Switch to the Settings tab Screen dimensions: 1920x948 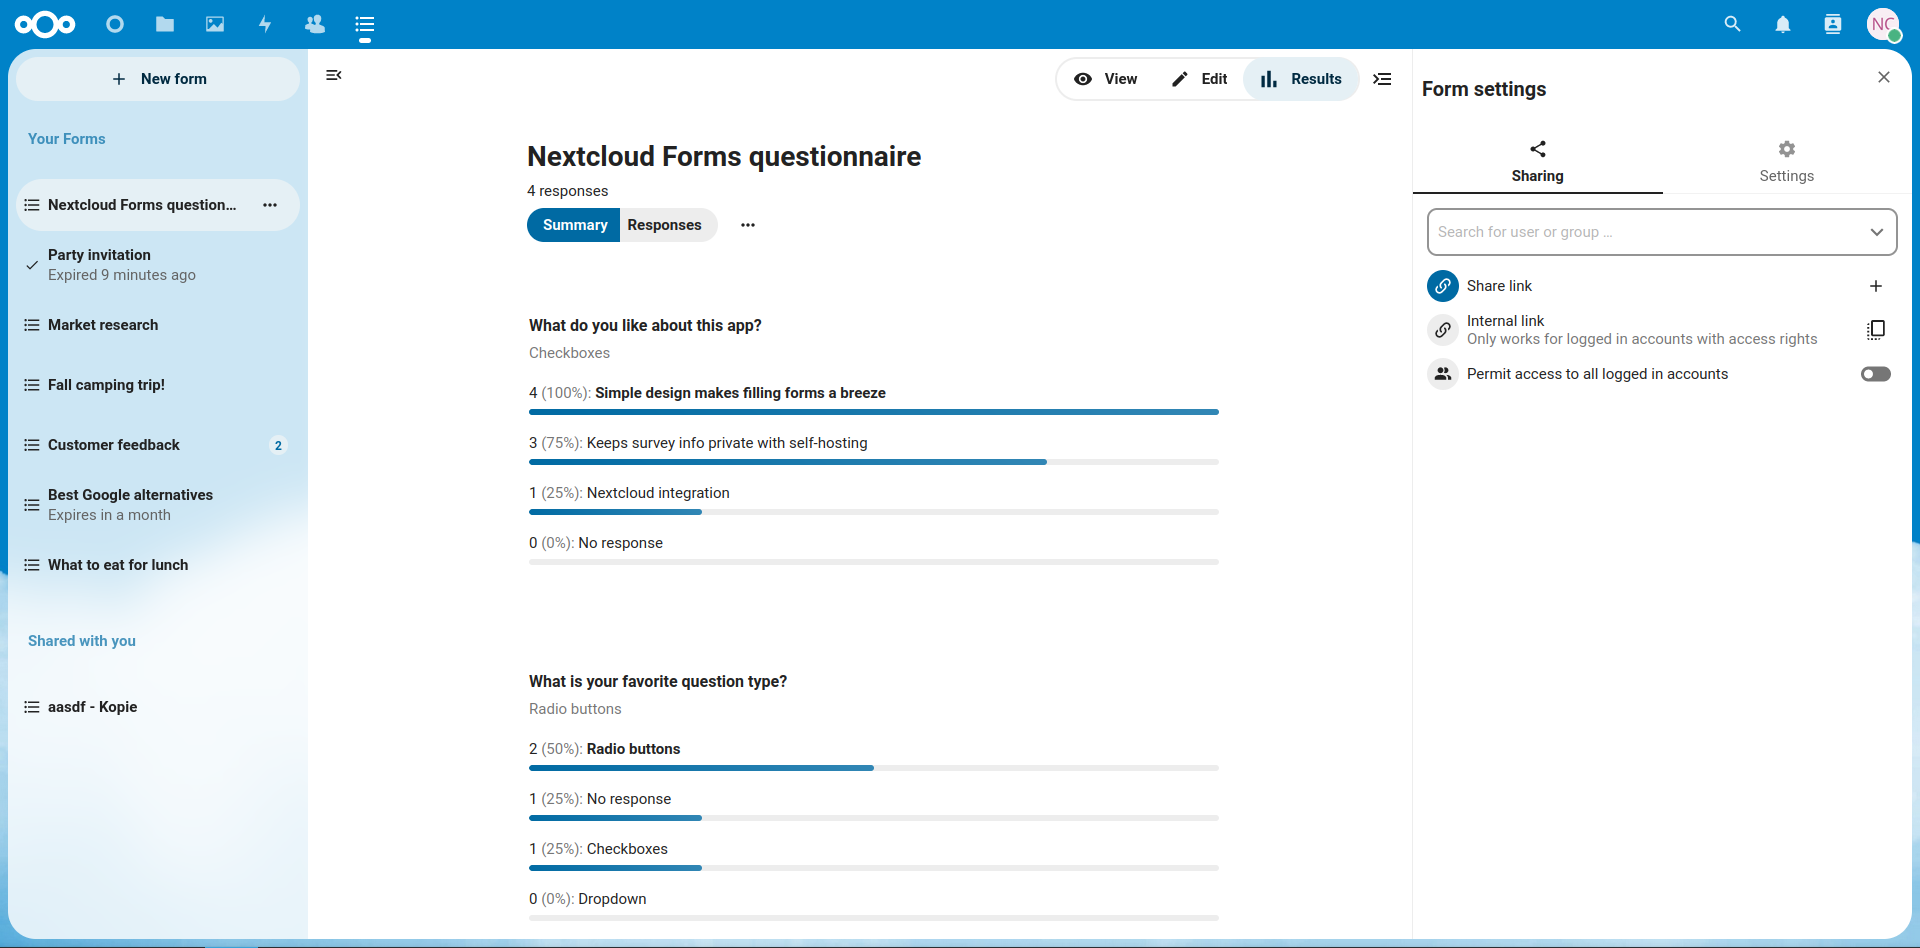[1787, 162]
